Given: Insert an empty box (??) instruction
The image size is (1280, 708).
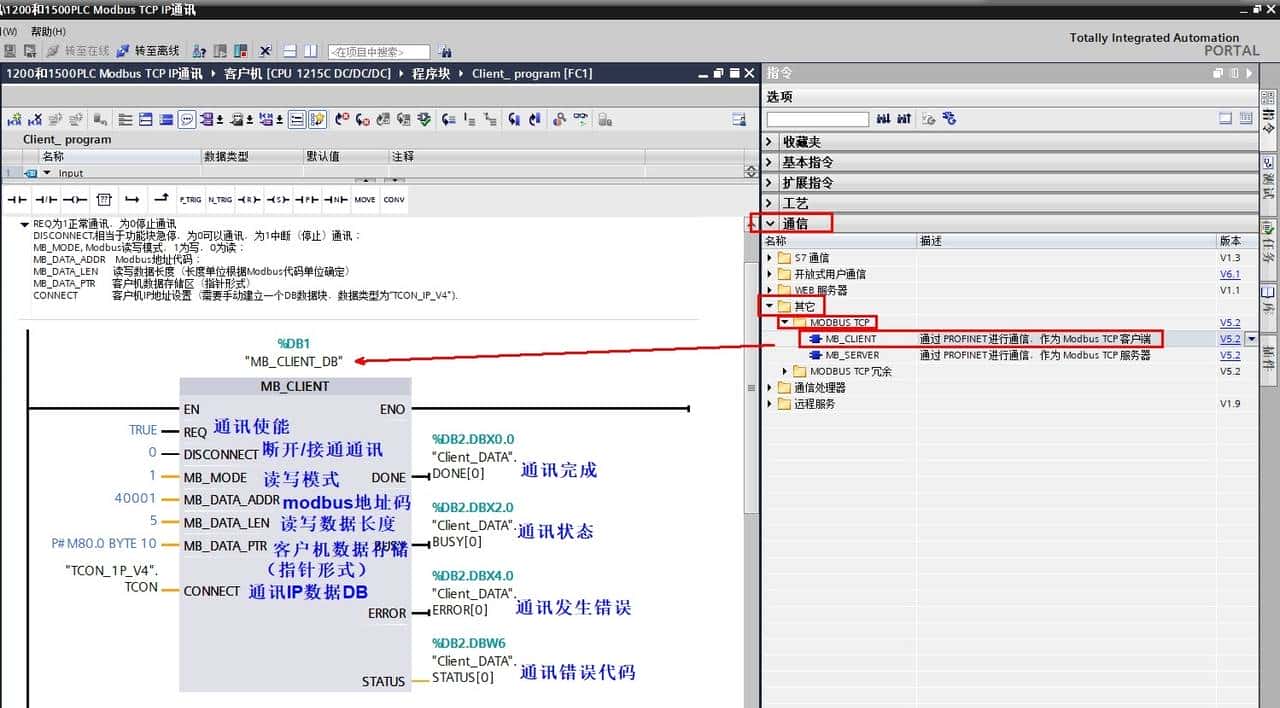Looking at the screenshot, I should 103,199.
